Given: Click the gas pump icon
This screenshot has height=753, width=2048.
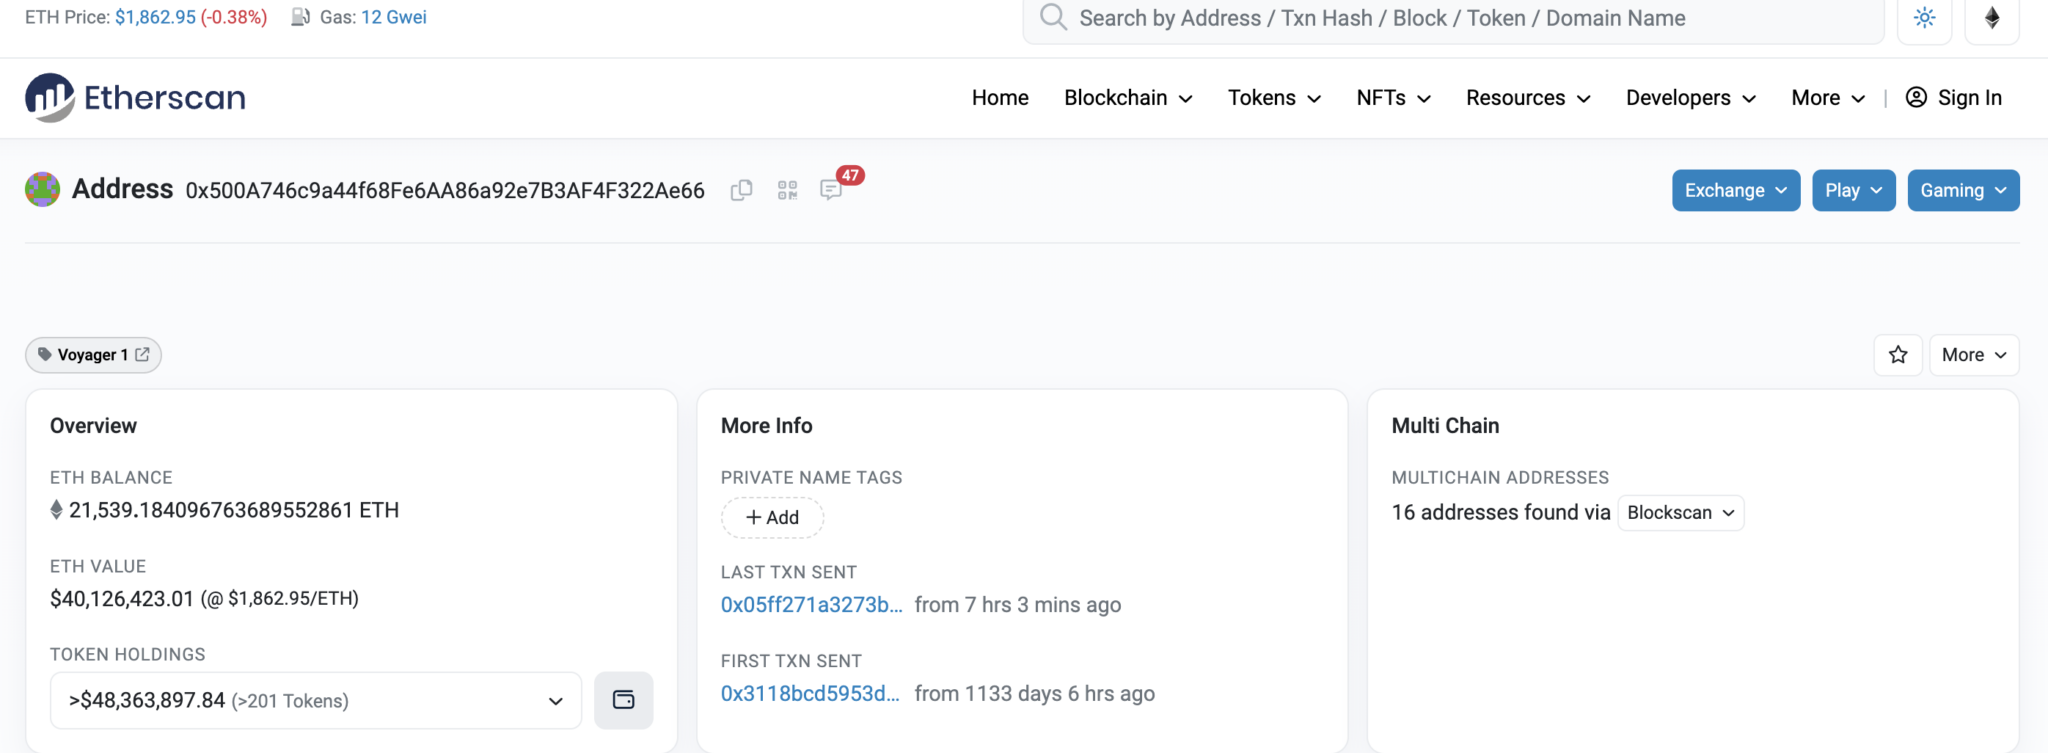Looking at the screenshot, I should pos(300,17).
